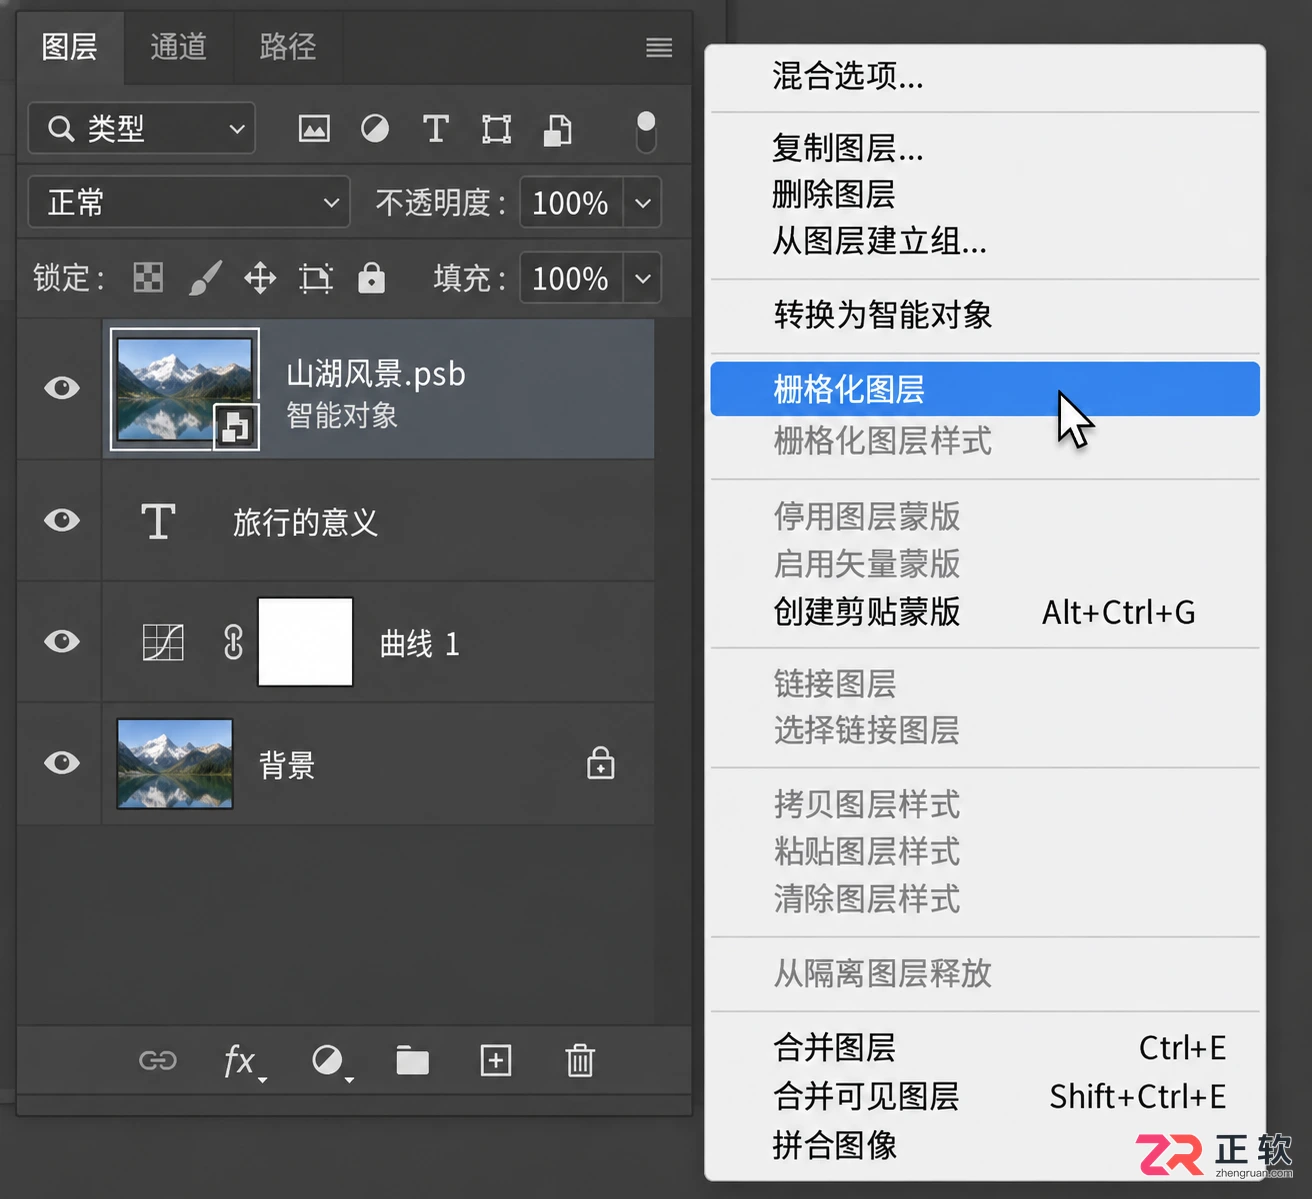Lock all padlock icon

[x=371, y=277]
